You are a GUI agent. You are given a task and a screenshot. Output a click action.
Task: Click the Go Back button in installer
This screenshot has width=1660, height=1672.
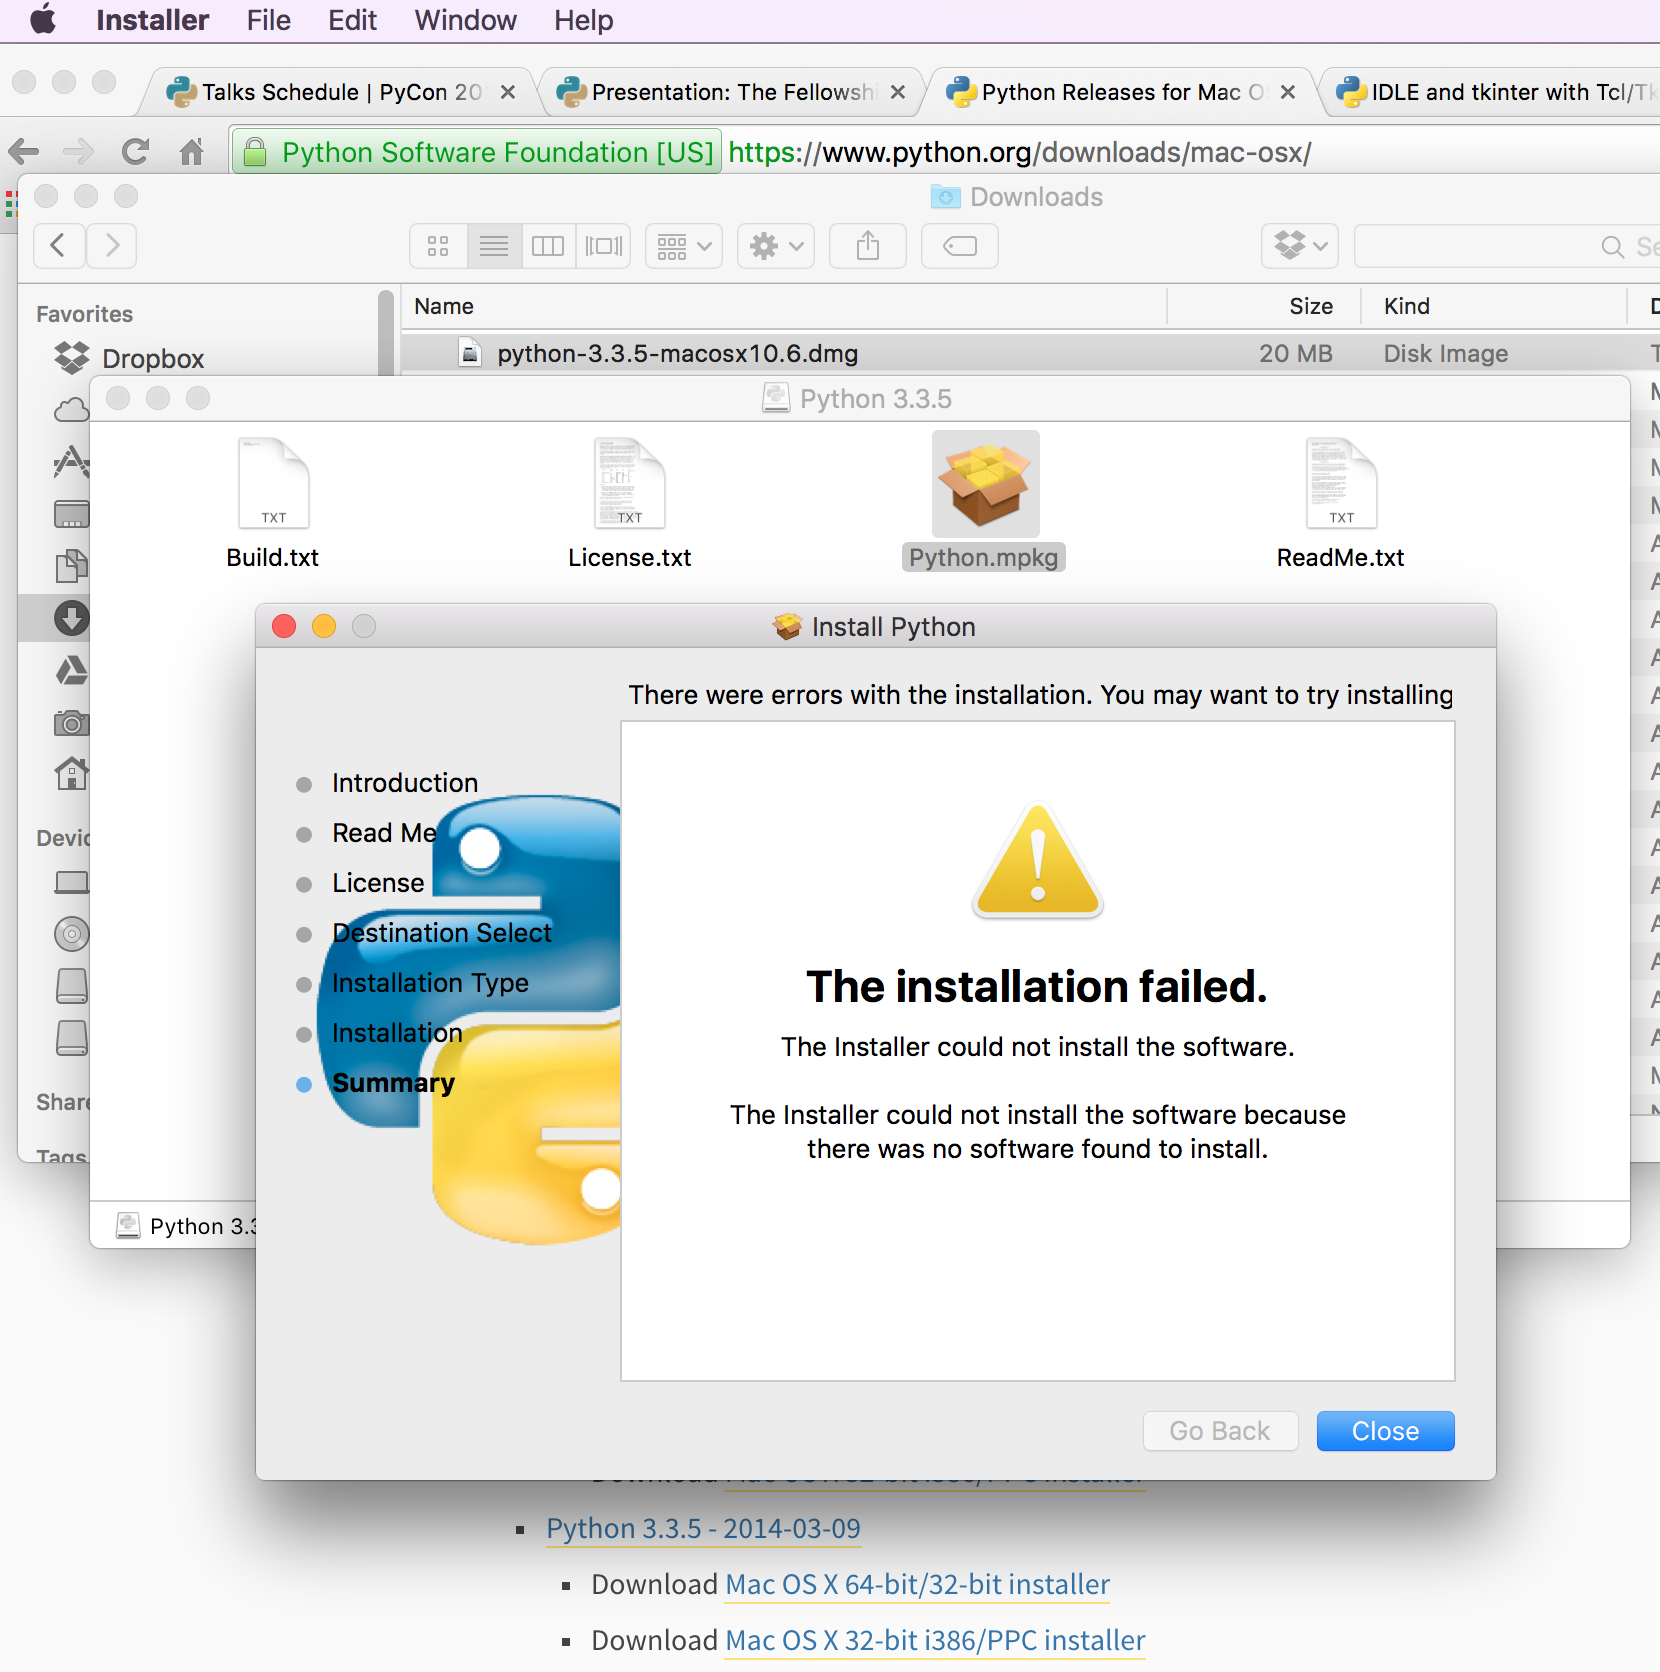click(x=1220, y=1431)
